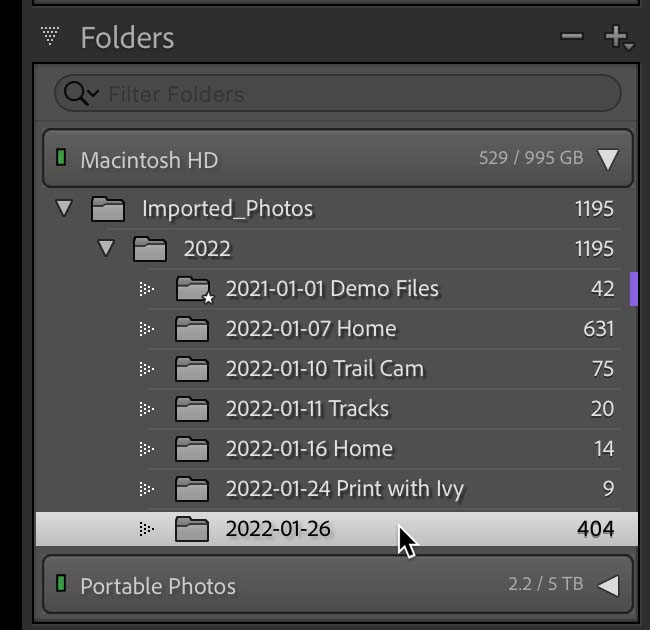650x630 pixels.
Task: Click the plus button to add folder
Action: coord(616,38)
